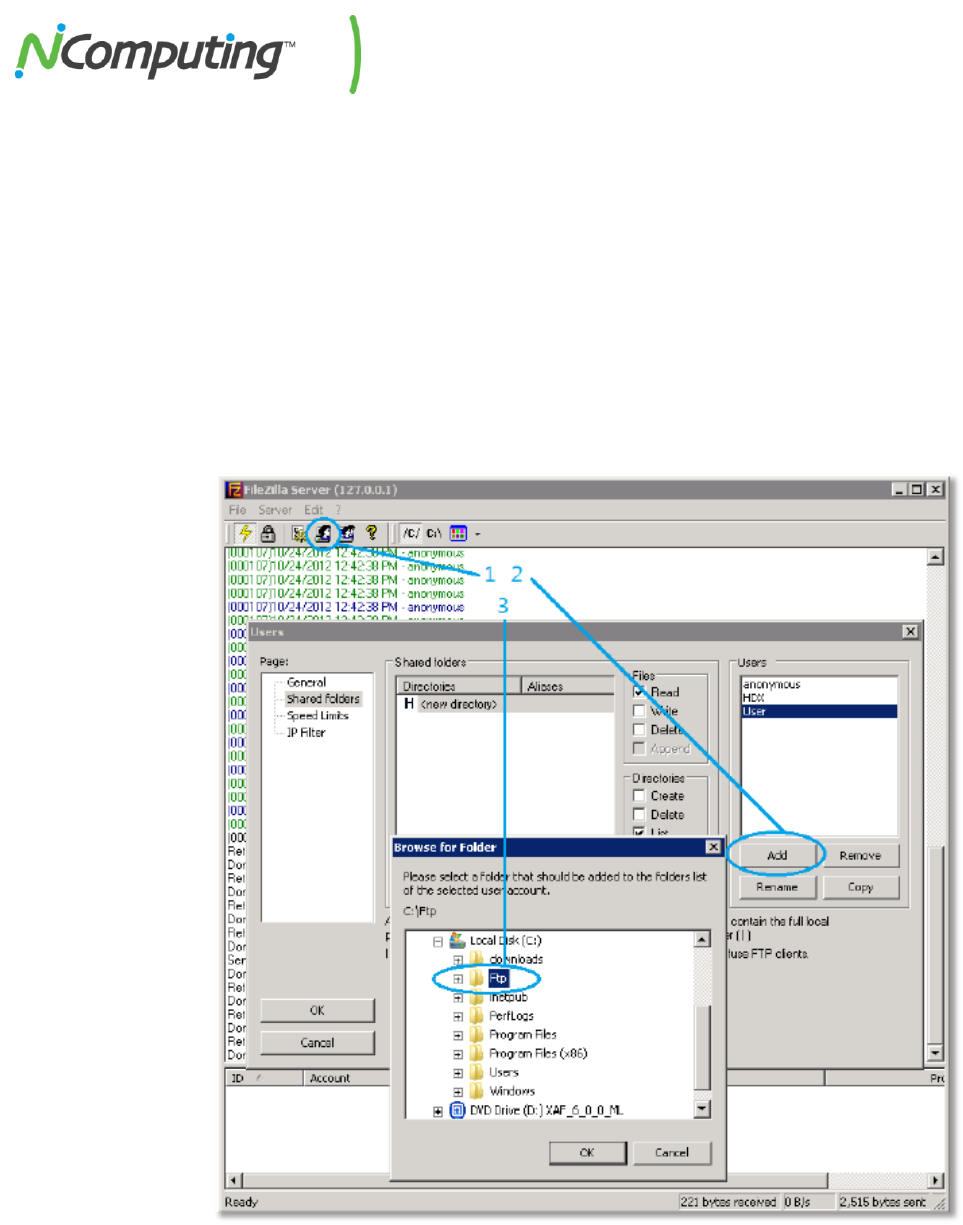Select the General page in Users dialog
This screenshot has height=1225, width=963.
pos(306,682)
